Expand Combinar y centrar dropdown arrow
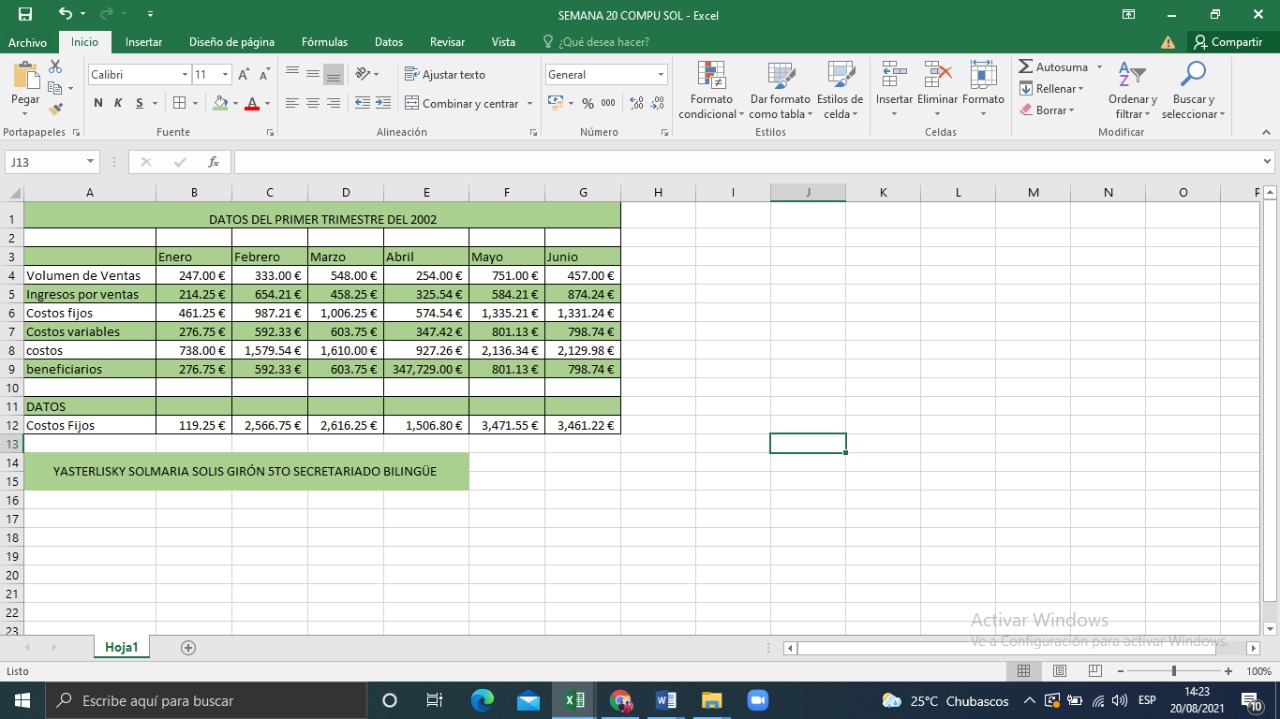 pos(530,103)
